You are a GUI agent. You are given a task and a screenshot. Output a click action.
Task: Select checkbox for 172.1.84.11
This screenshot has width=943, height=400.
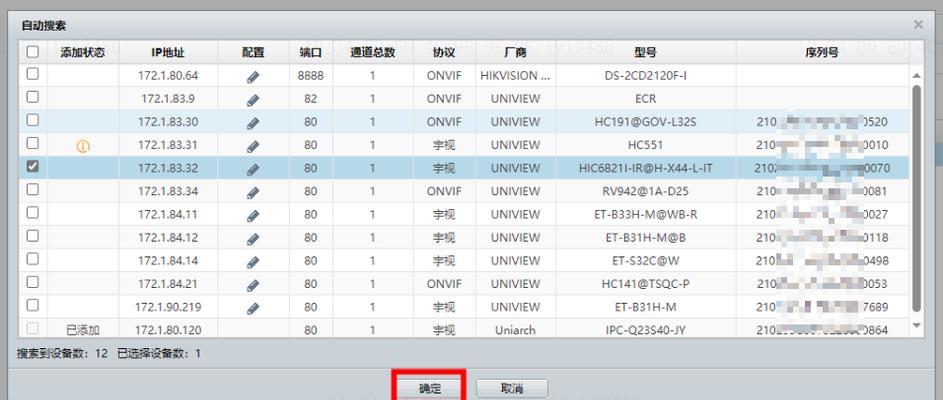pyautogui.click(x=32, y=212)
